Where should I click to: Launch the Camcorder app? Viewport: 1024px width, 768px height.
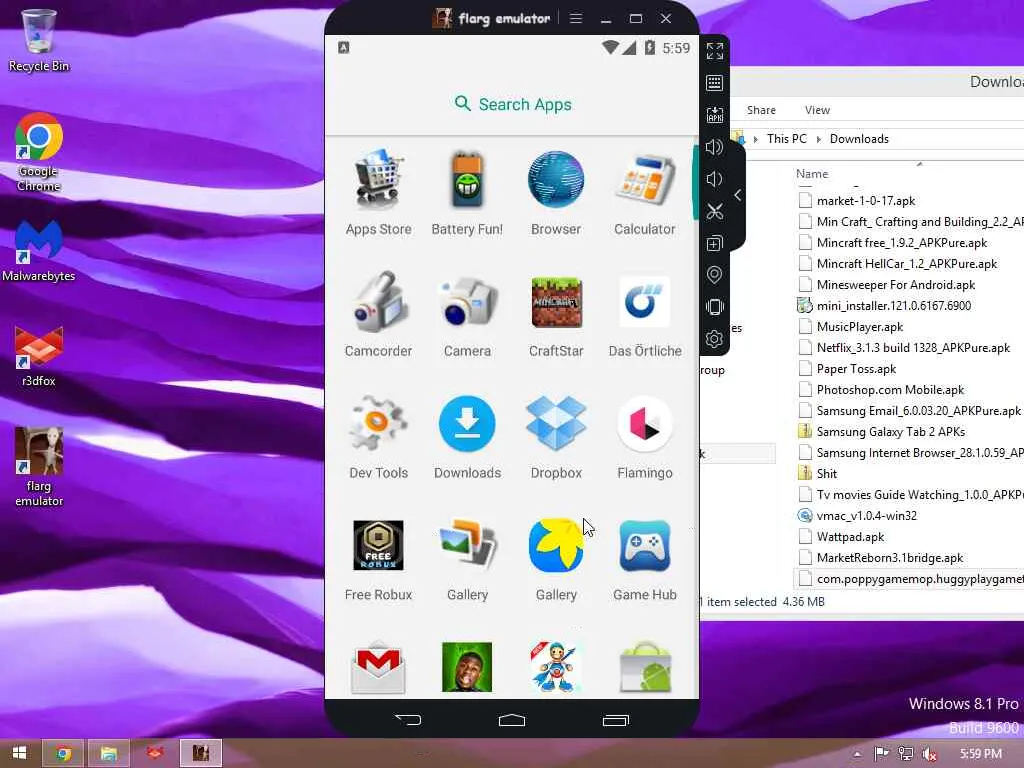[x=378, y=314]
